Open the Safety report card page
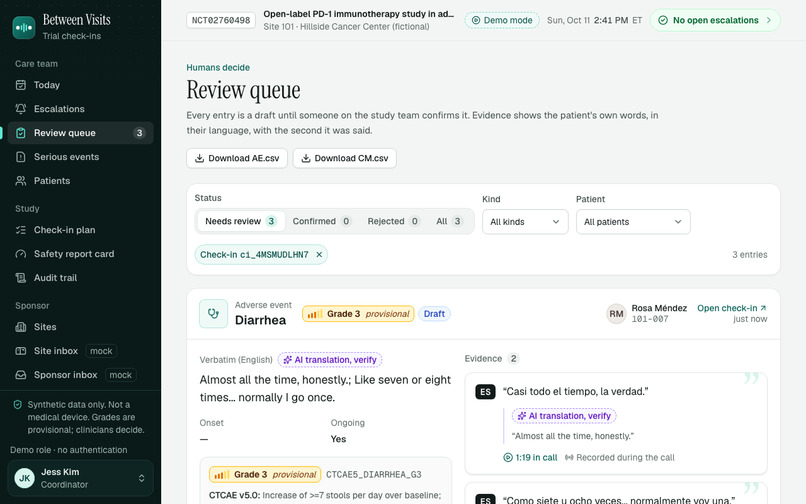Viewport: 806px width, 504px height. tap(80, 254)
